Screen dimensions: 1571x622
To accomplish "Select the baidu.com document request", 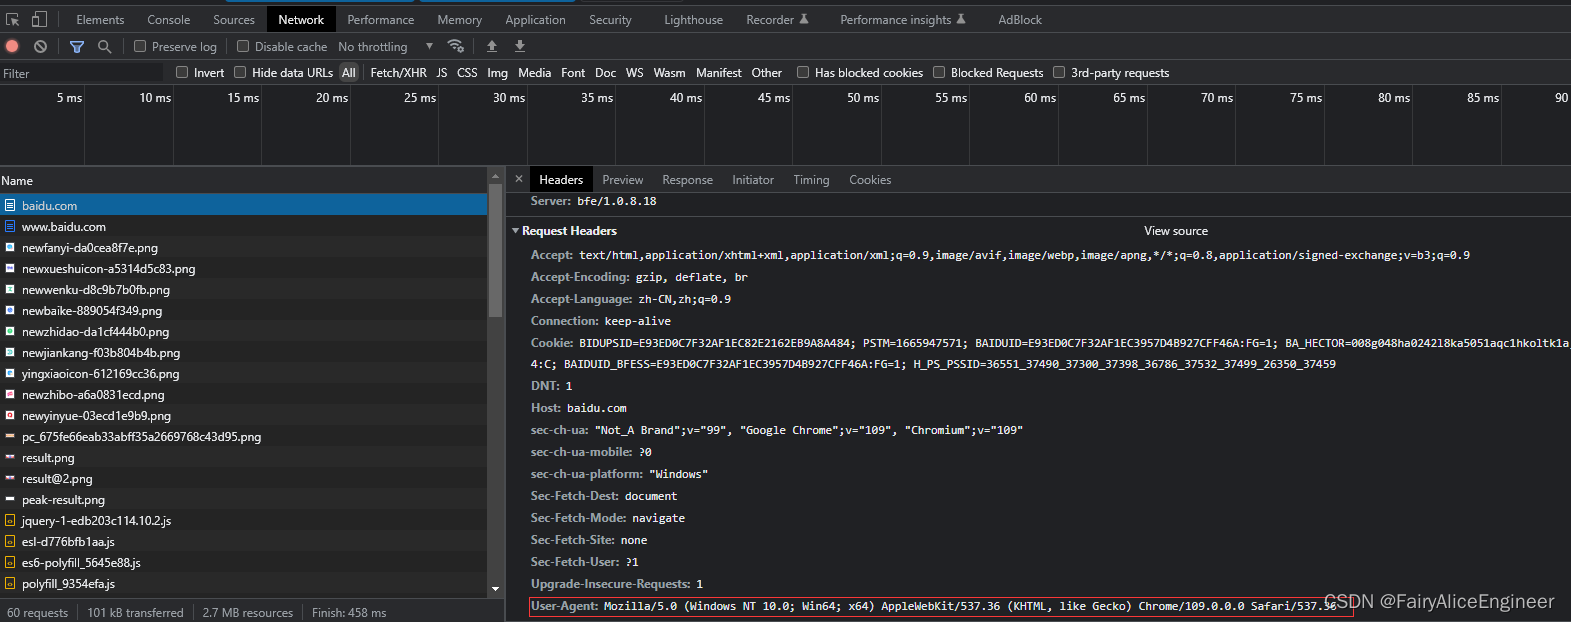I will [243, 205].
